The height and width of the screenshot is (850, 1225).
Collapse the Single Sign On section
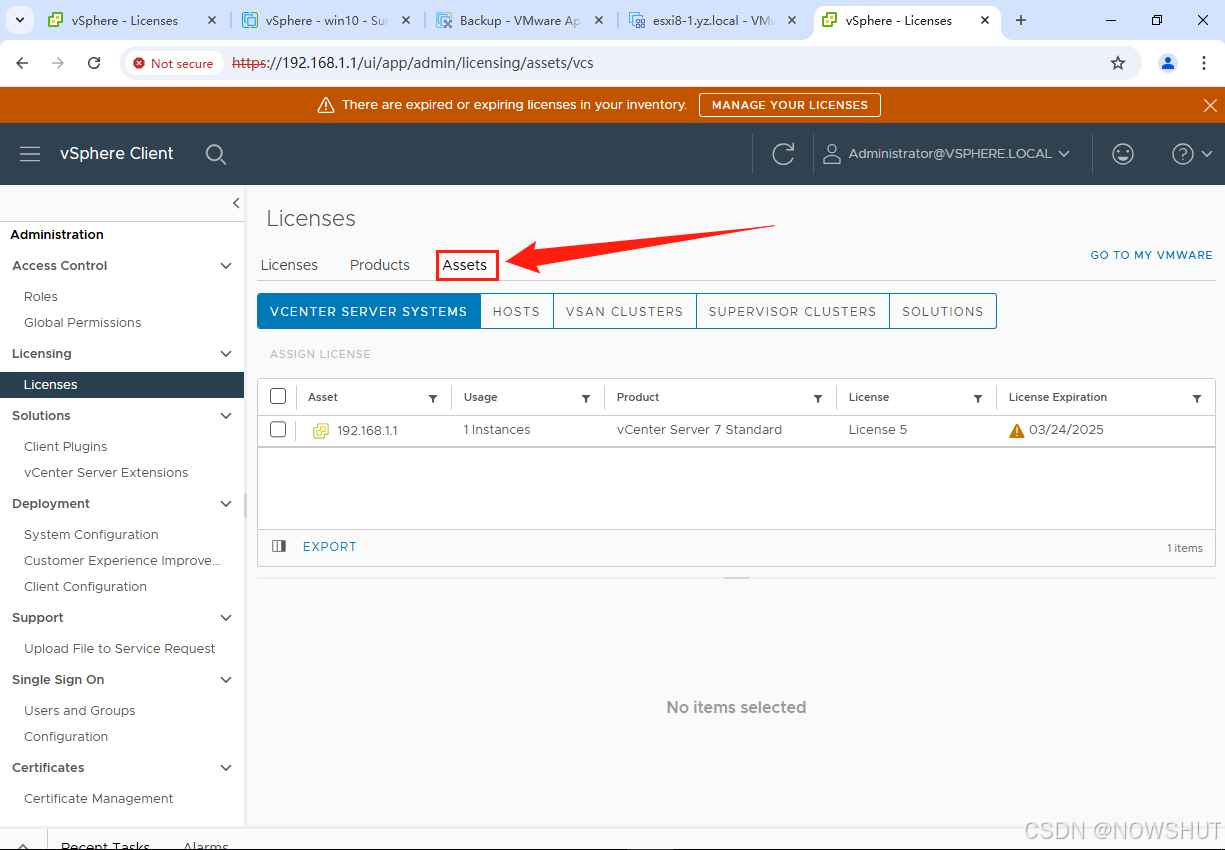click(x=226, y=680)
